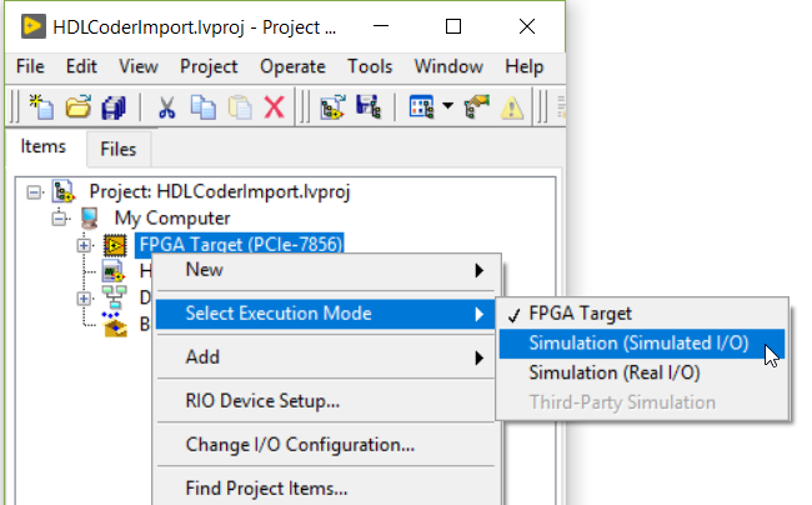The width and height of the screenshot is (812, 505).
Task: Click the Open Project folder icon
Action: point(78,107)
